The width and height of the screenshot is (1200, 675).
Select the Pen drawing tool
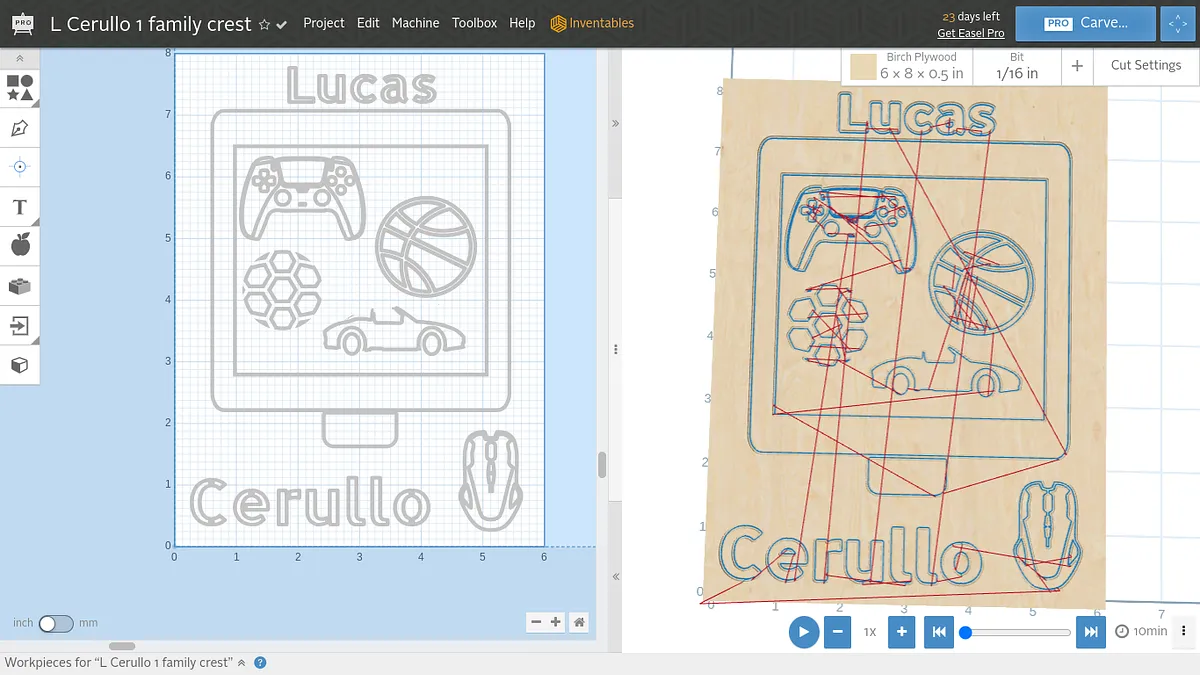click(20, 128)
